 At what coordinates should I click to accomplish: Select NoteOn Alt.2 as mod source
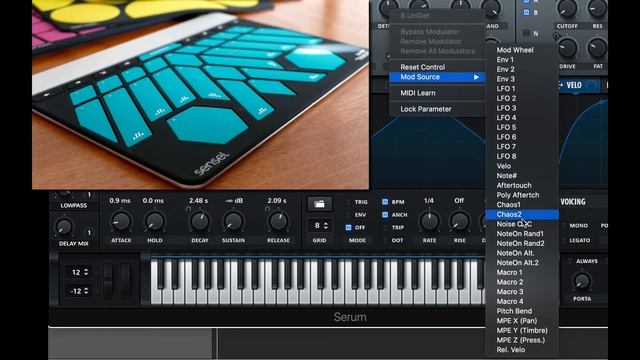(522, 263)
